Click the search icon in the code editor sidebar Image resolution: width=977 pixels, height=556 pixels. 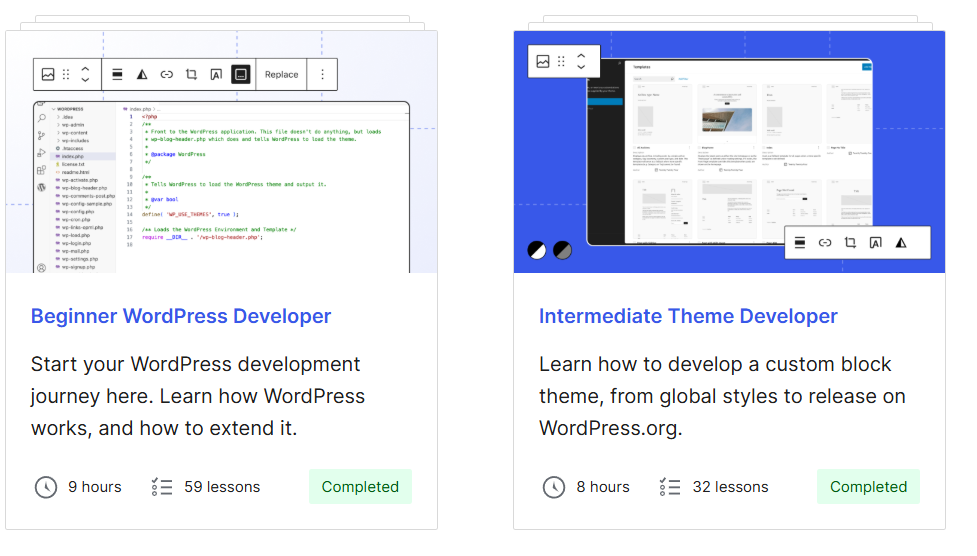tap(42, 118)
